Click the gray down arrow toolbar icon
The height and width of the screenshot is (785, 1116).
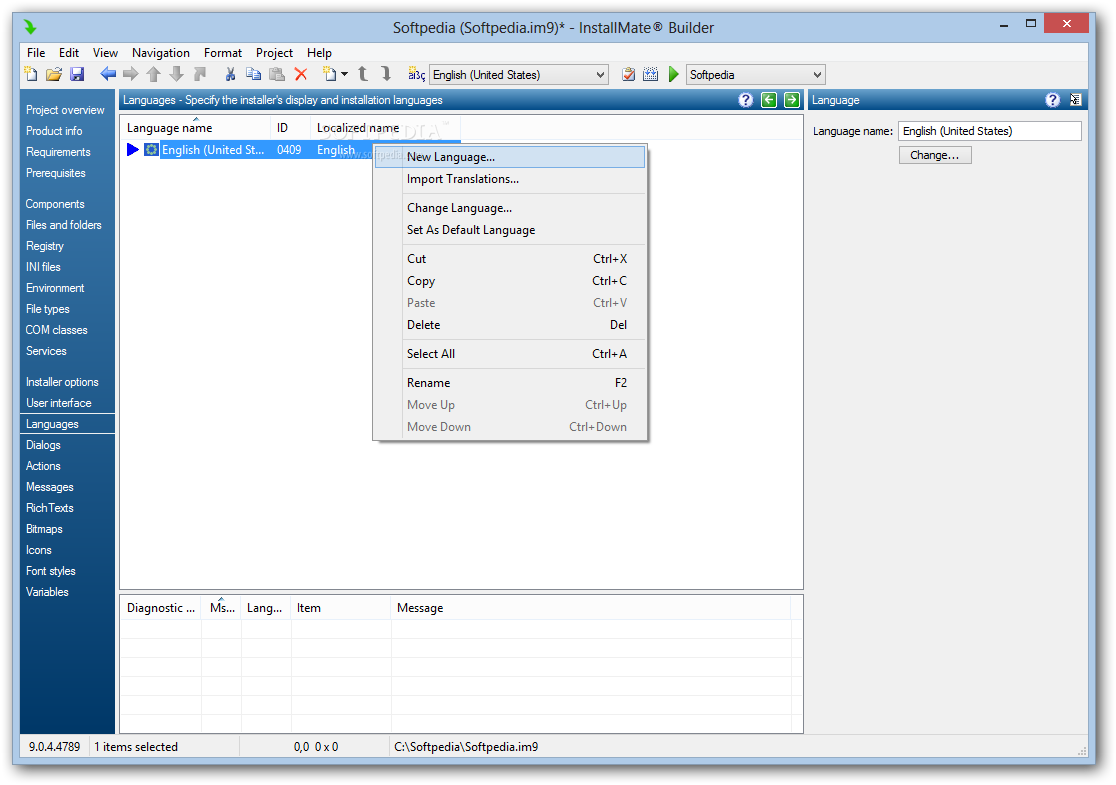(177, 74)
